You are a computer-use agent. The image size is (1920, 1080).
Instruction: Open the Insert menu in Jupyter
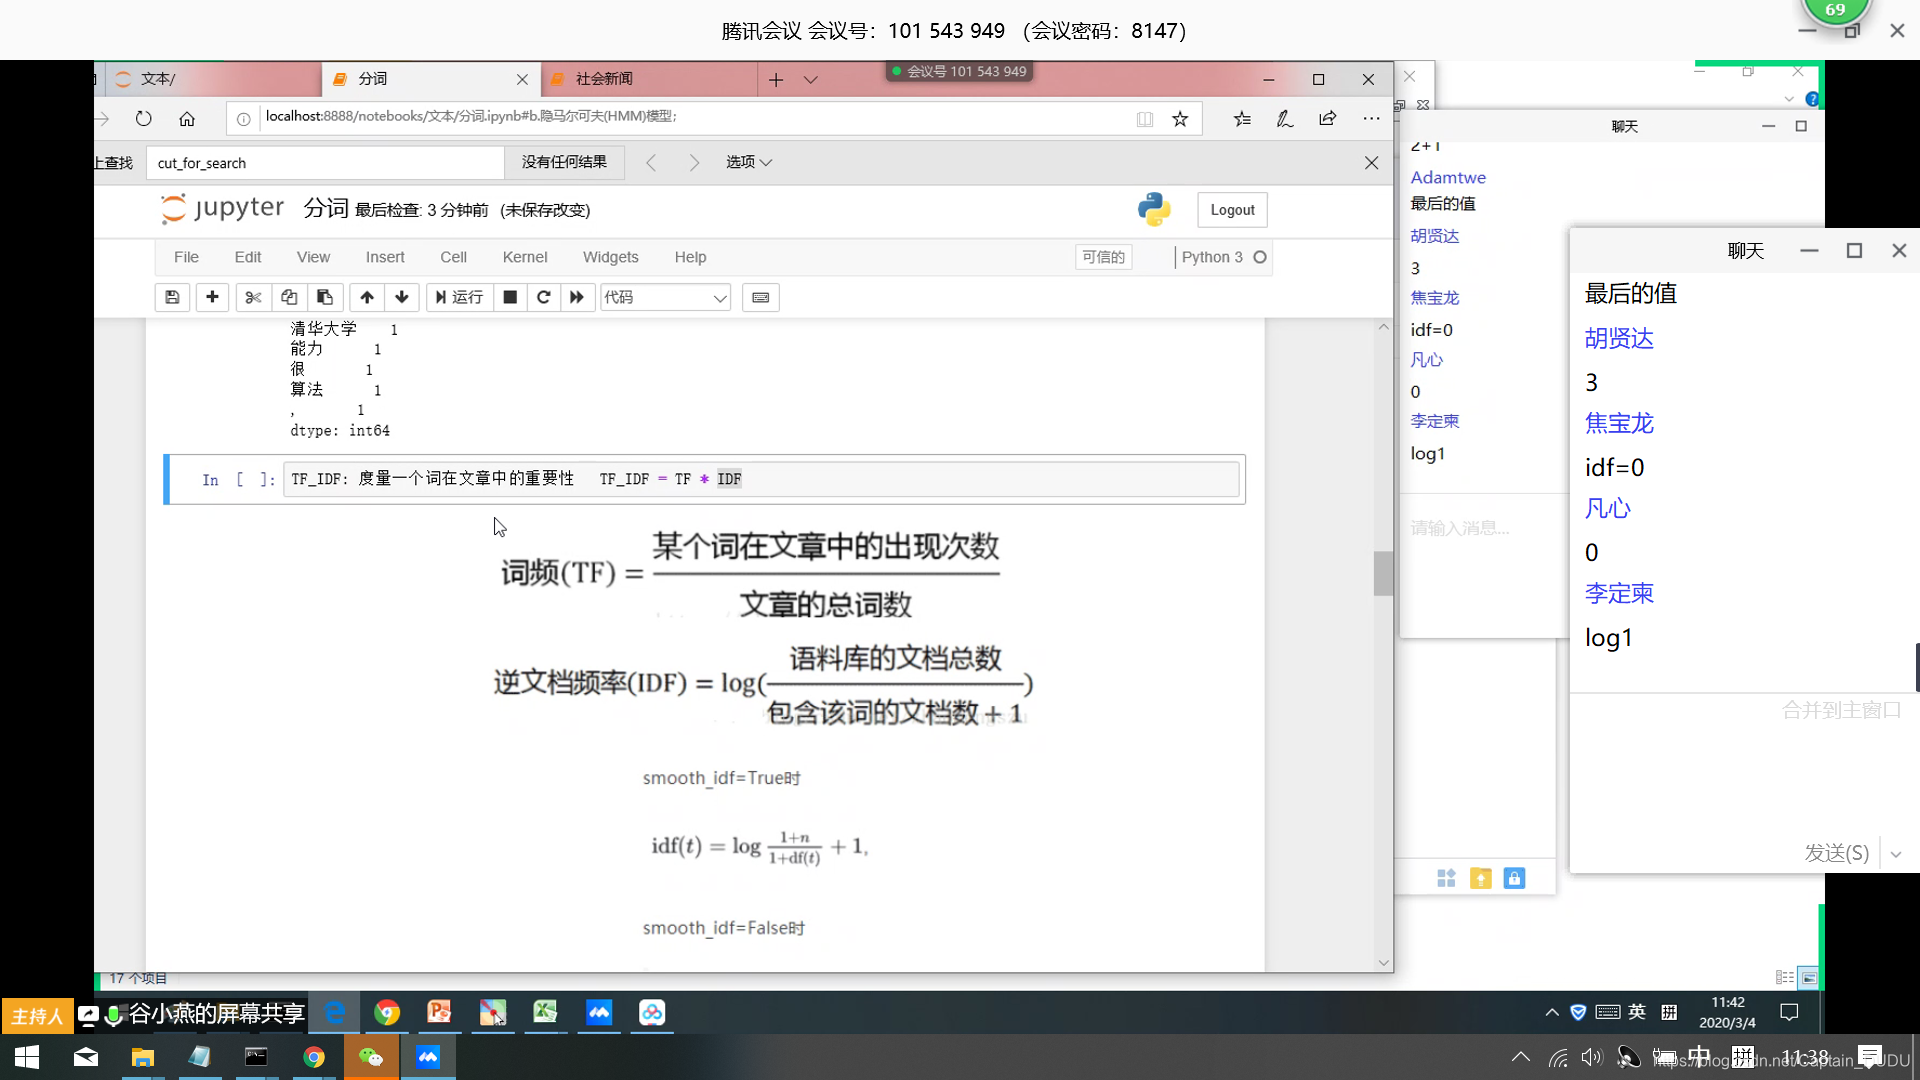(x=385, y=257)
